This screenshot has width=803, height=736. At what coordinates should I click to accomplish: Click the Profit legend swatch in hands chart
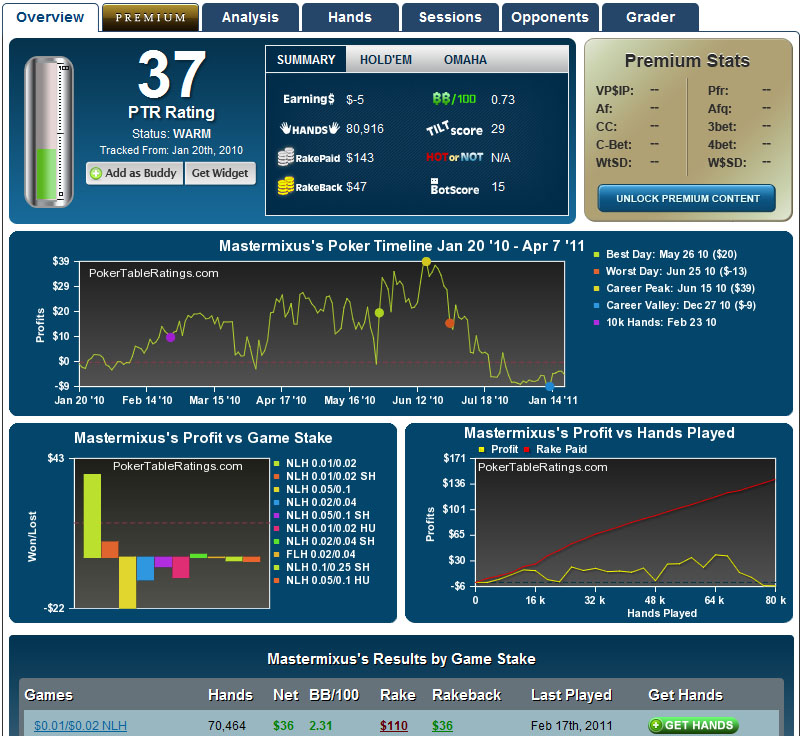point(481,450)
